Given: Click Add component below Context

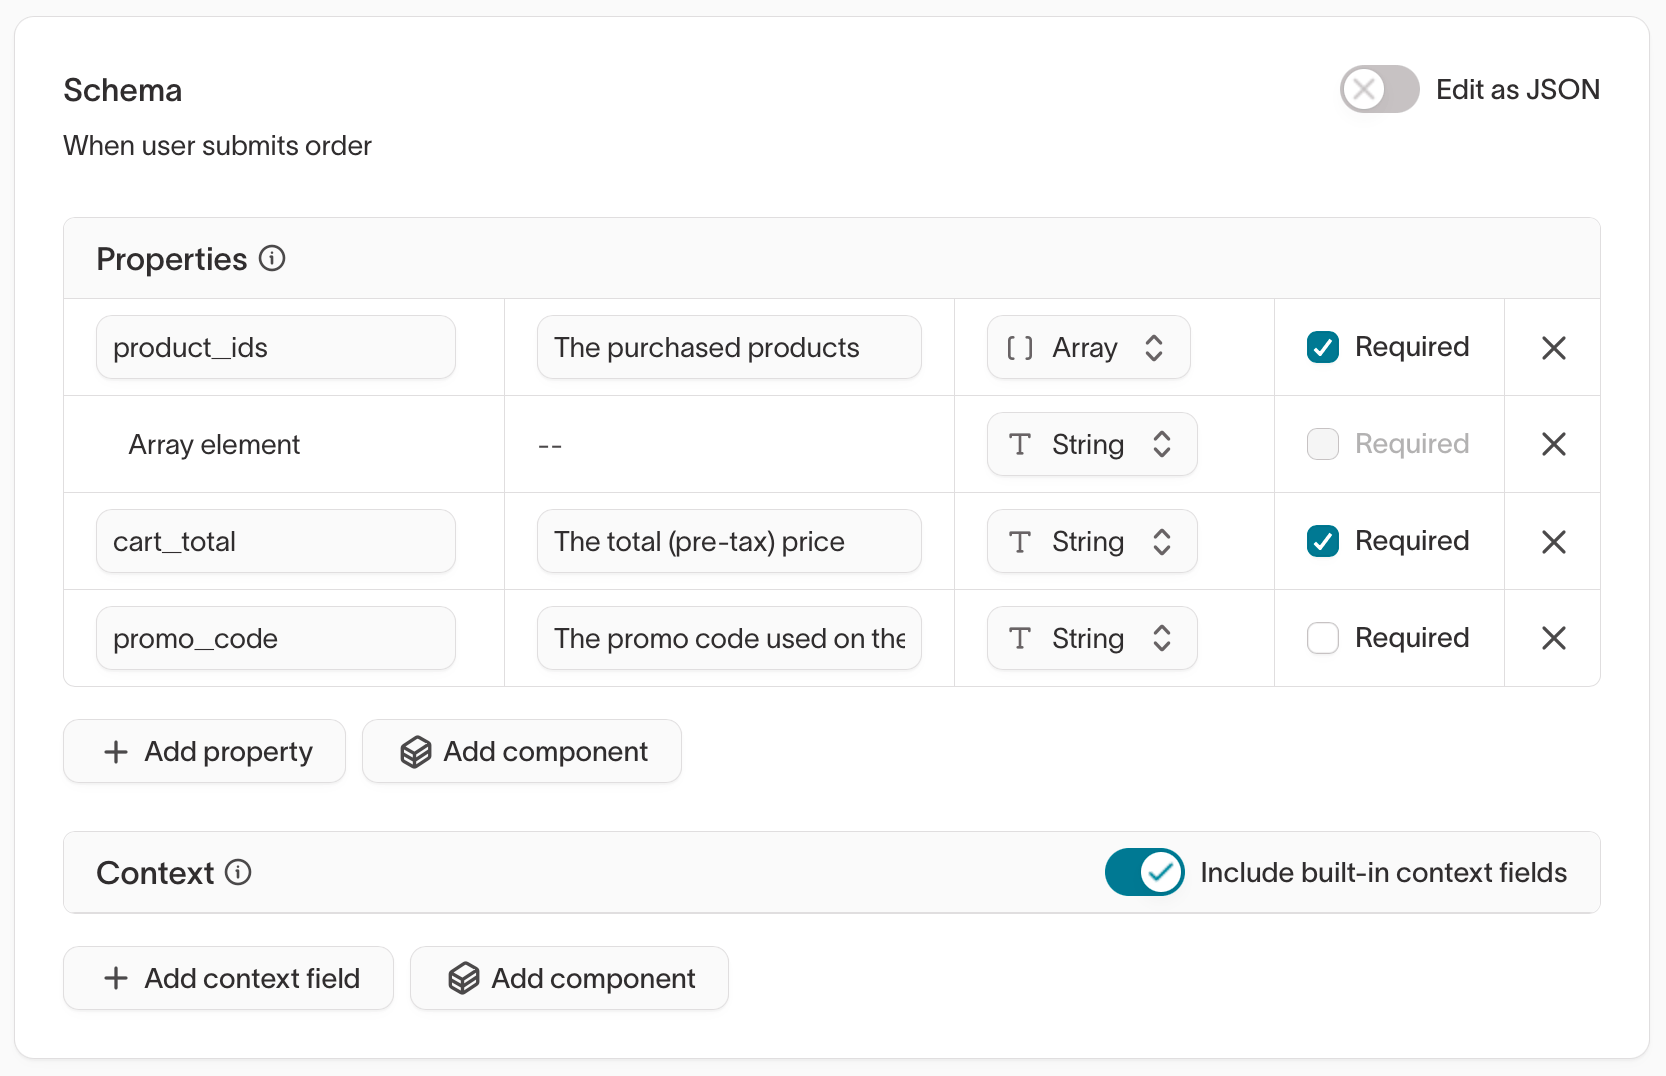Looking at the screenshot, I should [x=569, y=978].
